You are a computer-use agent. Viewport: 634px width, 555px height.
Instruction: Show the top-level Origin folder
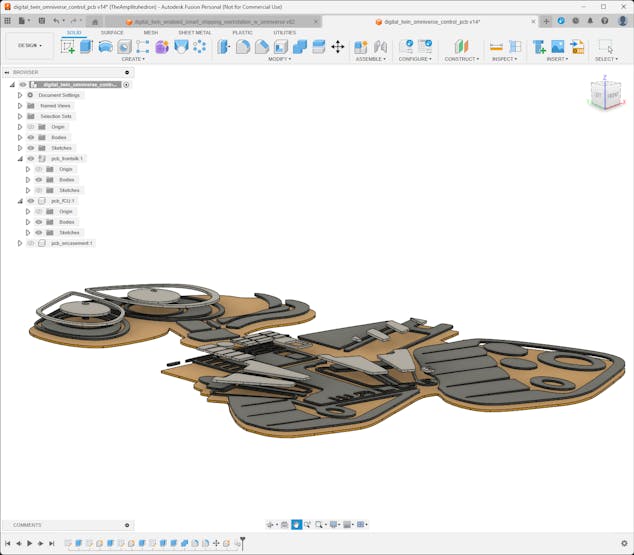click(x=30, y=127)
